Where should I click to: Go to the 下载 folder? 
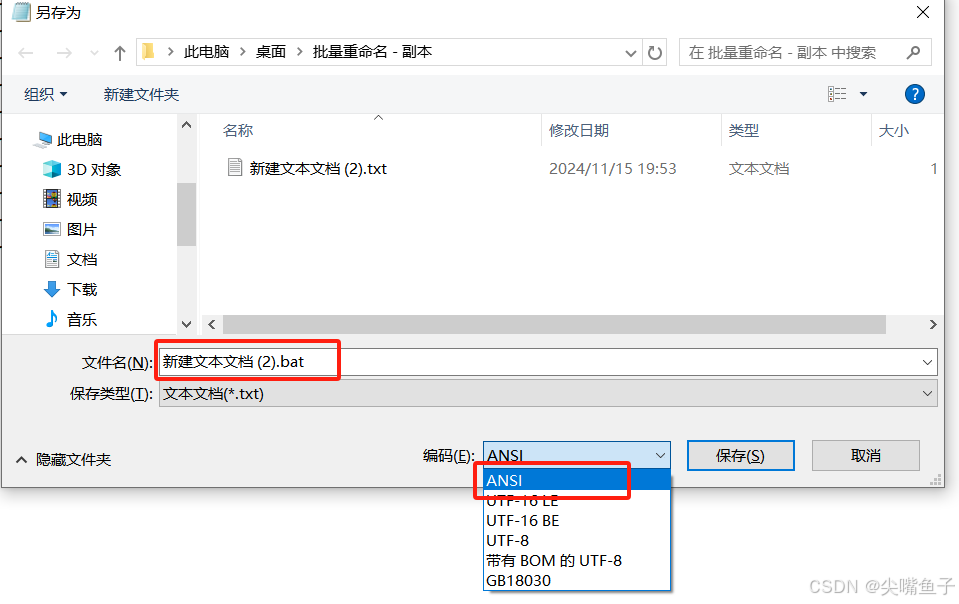[x=70, y=289]
